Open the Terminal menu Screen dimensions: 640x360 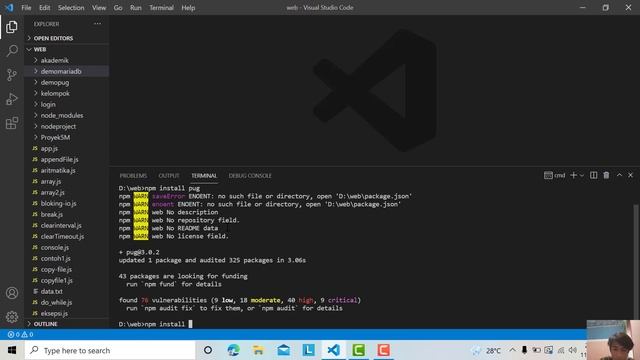tap(161, 8)
